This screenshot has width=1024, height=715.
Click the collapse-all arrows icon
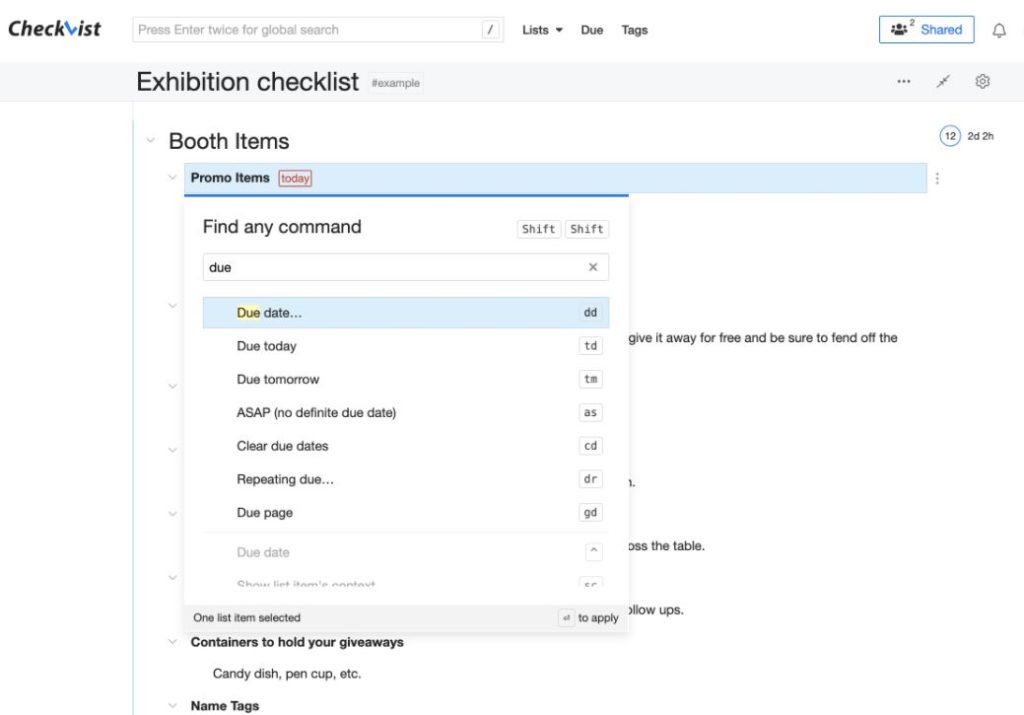coord(943,81)
